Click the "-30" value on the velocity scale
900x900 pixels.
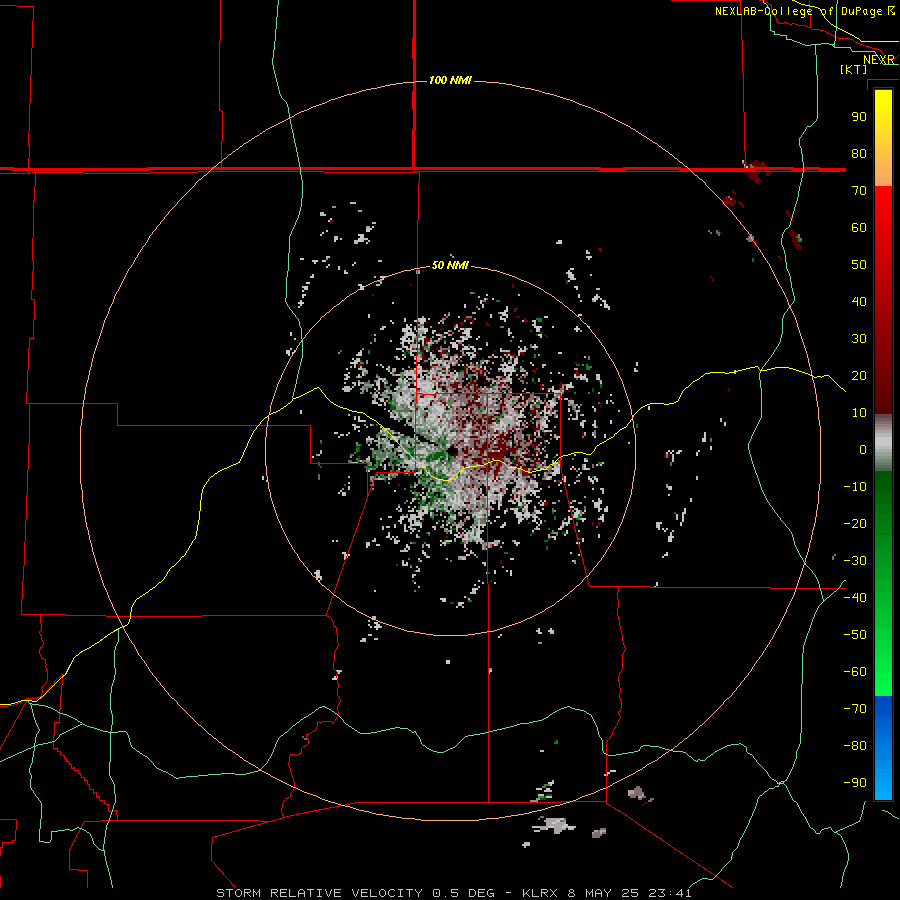click(855, 561)
